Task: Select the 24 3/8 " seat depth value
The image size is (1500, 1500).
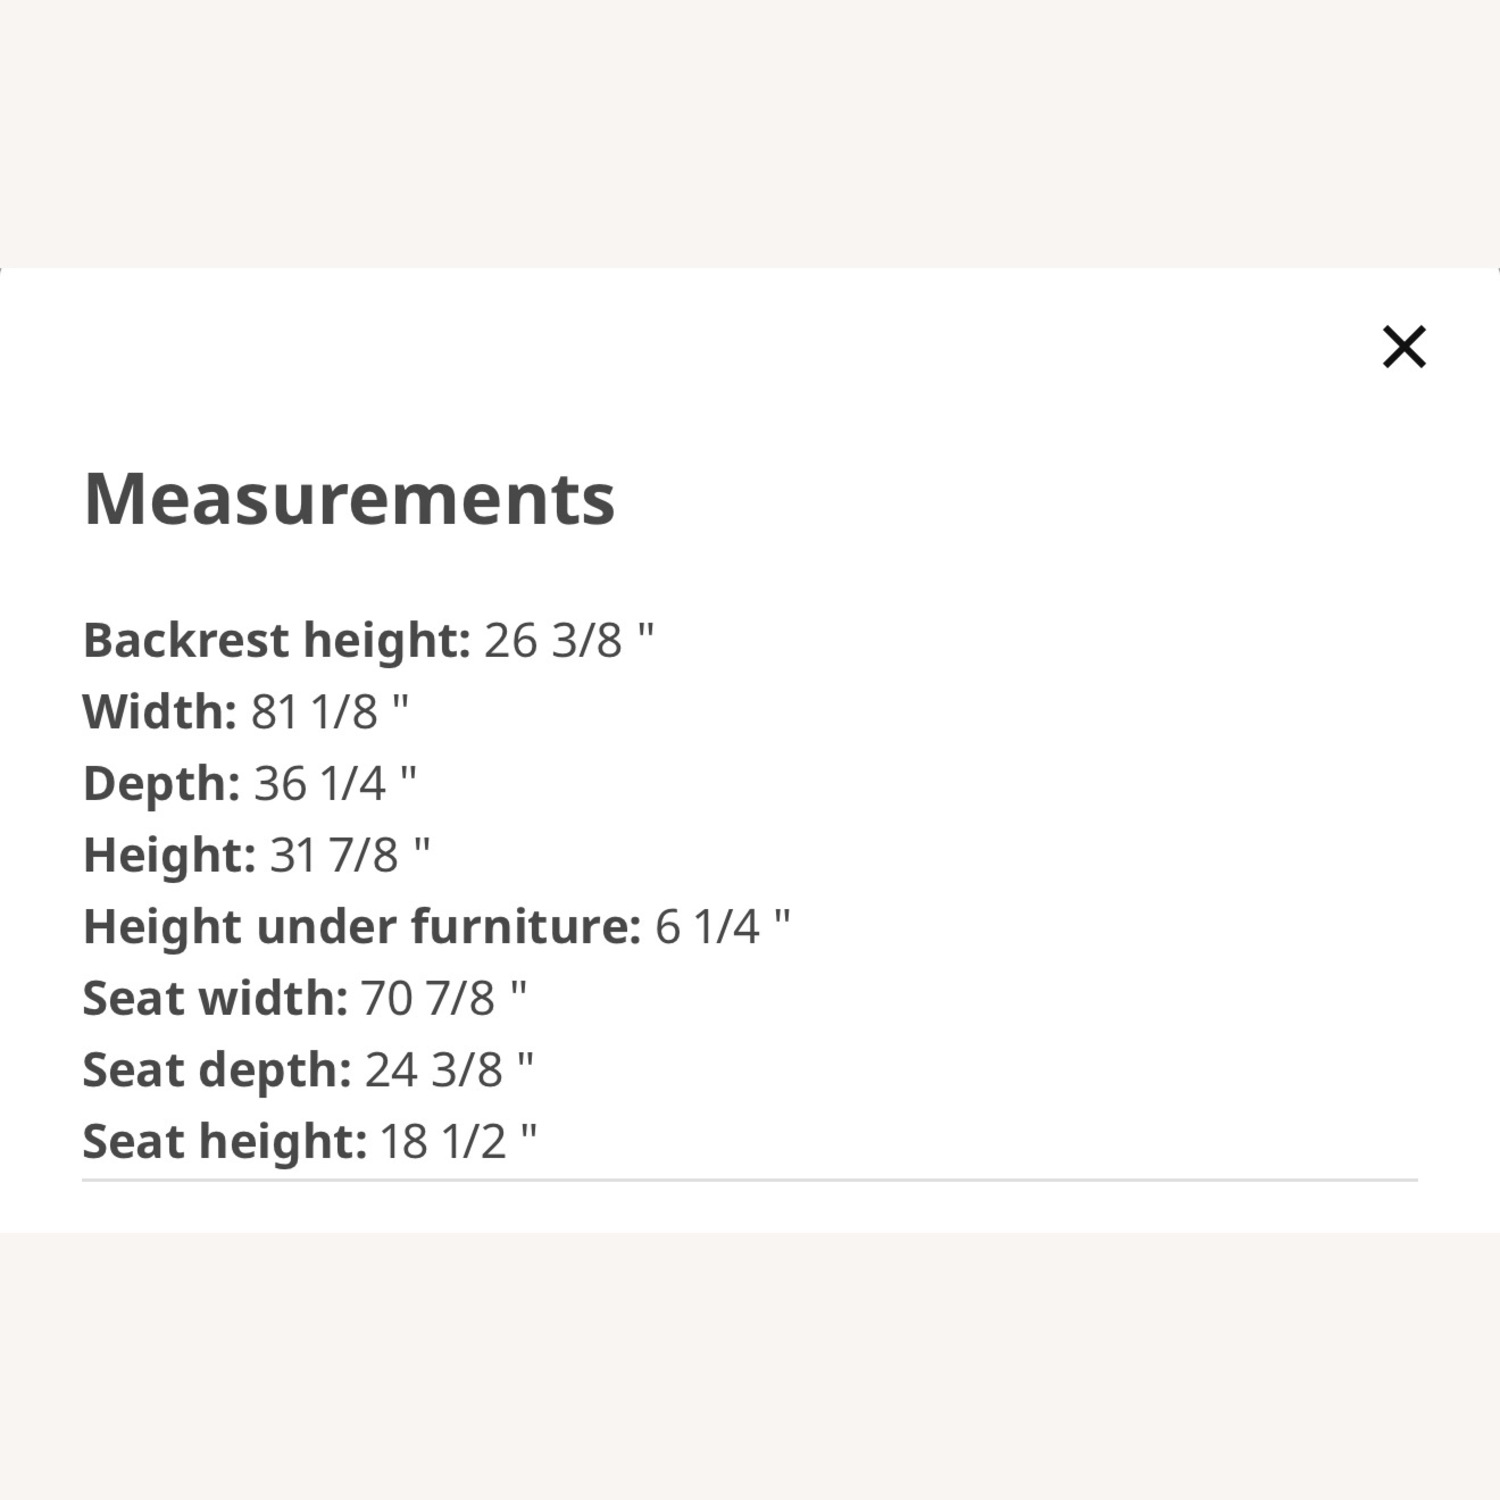Action: point(449,1069)
